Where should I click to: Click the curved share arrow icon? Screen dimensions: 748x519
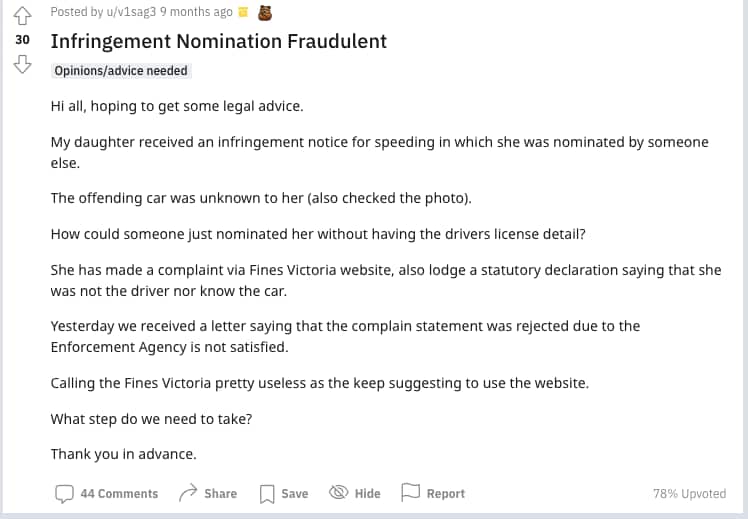[187, 493]
